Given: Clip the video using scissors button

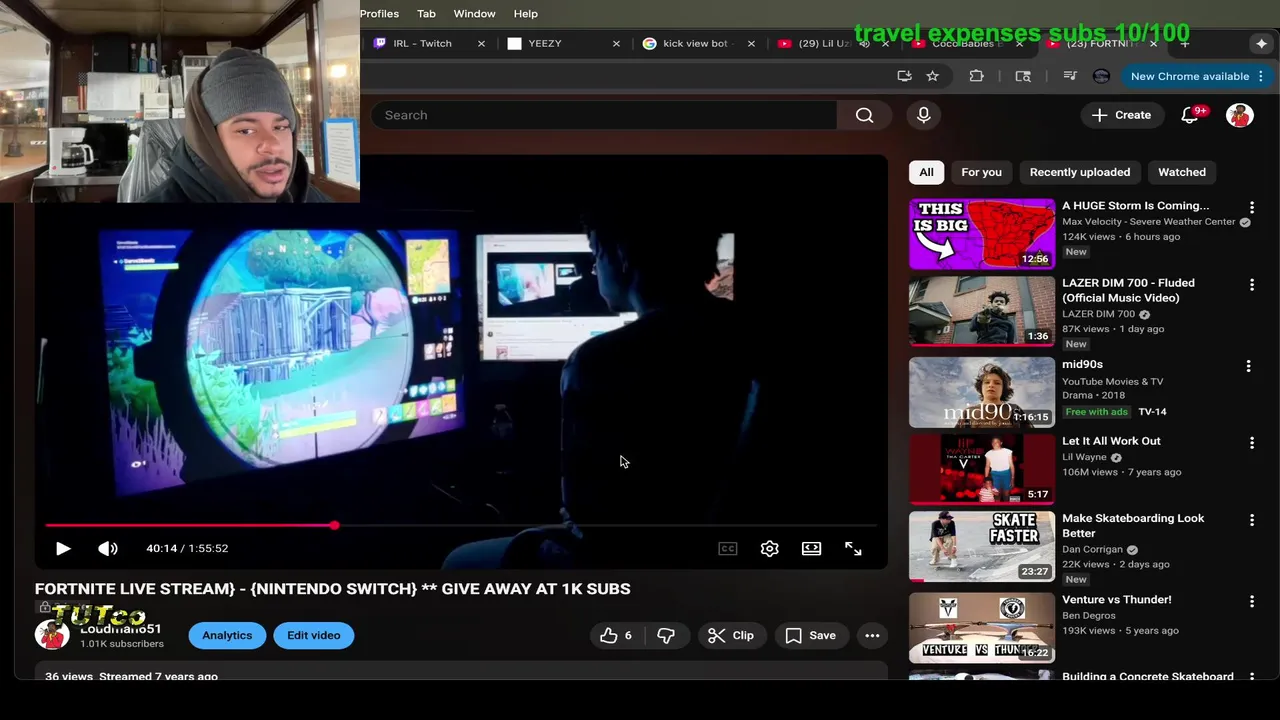Looking at the screenshot, I should (x=731, y=635).
